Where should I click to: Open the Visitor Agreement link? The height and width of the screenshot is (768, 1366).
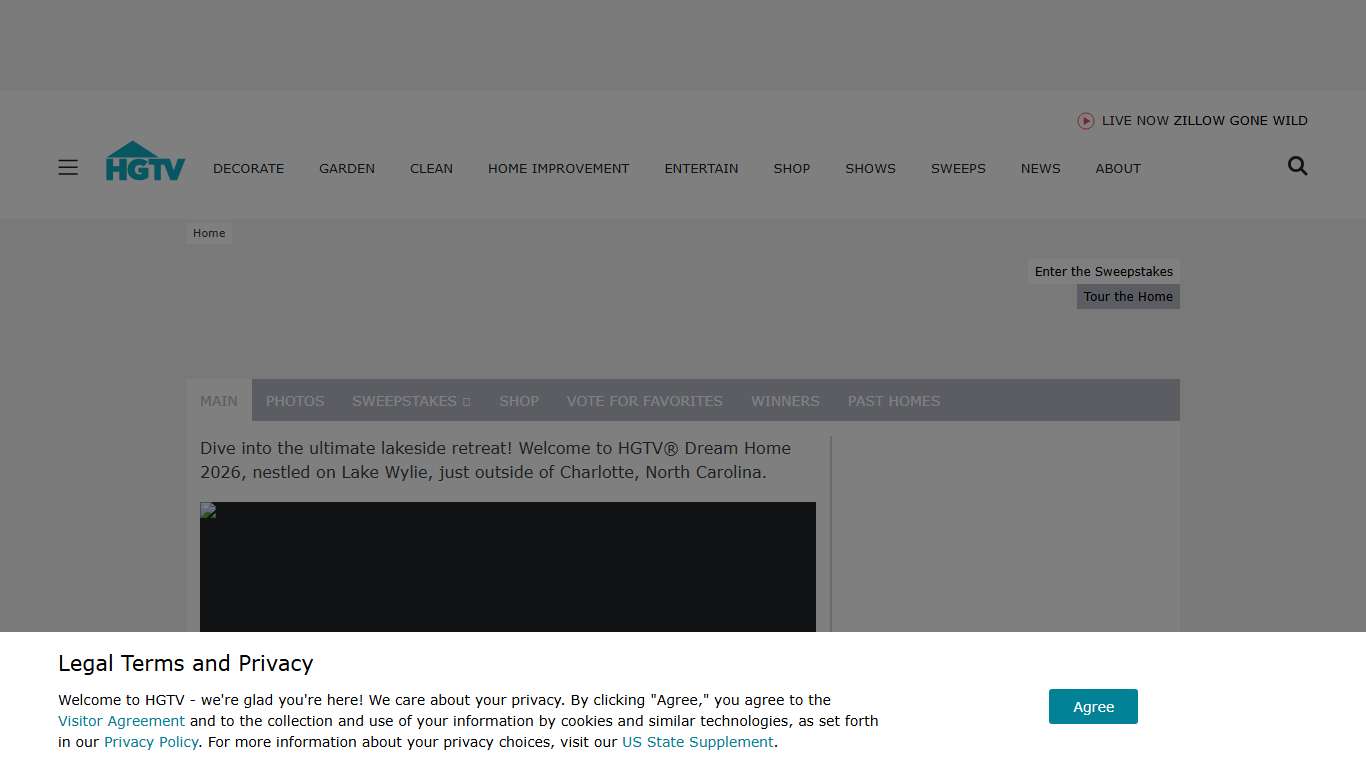(x=121, y=721)
